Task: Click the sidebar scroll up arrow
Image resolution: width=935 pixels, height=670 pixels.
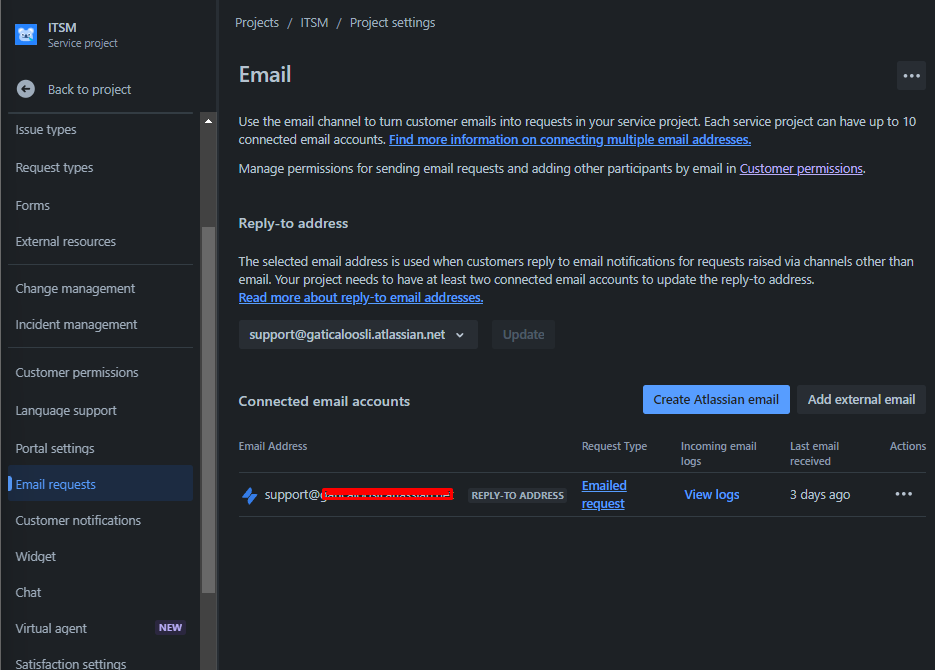Action: [208, 121]
